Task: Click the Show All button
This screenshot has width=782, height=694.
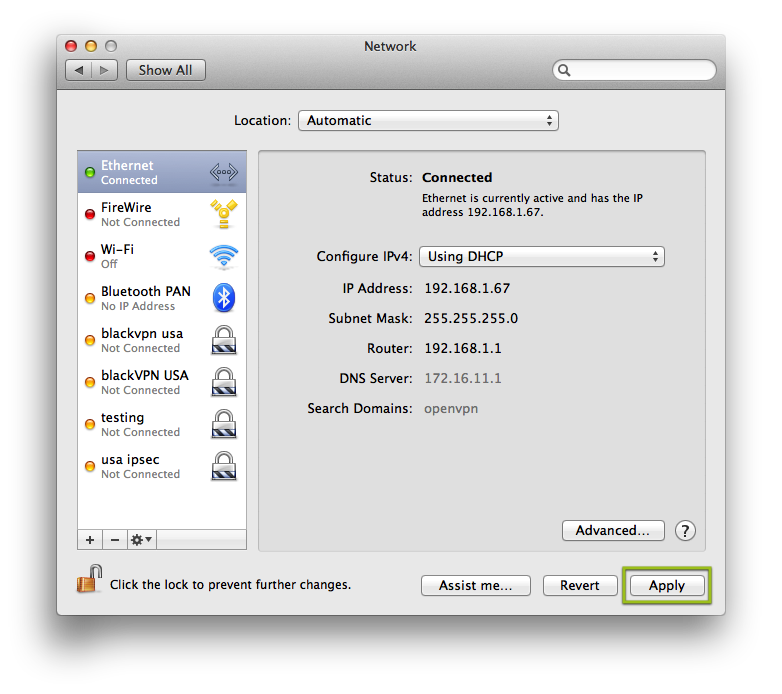Action: [x=166, y=70]
